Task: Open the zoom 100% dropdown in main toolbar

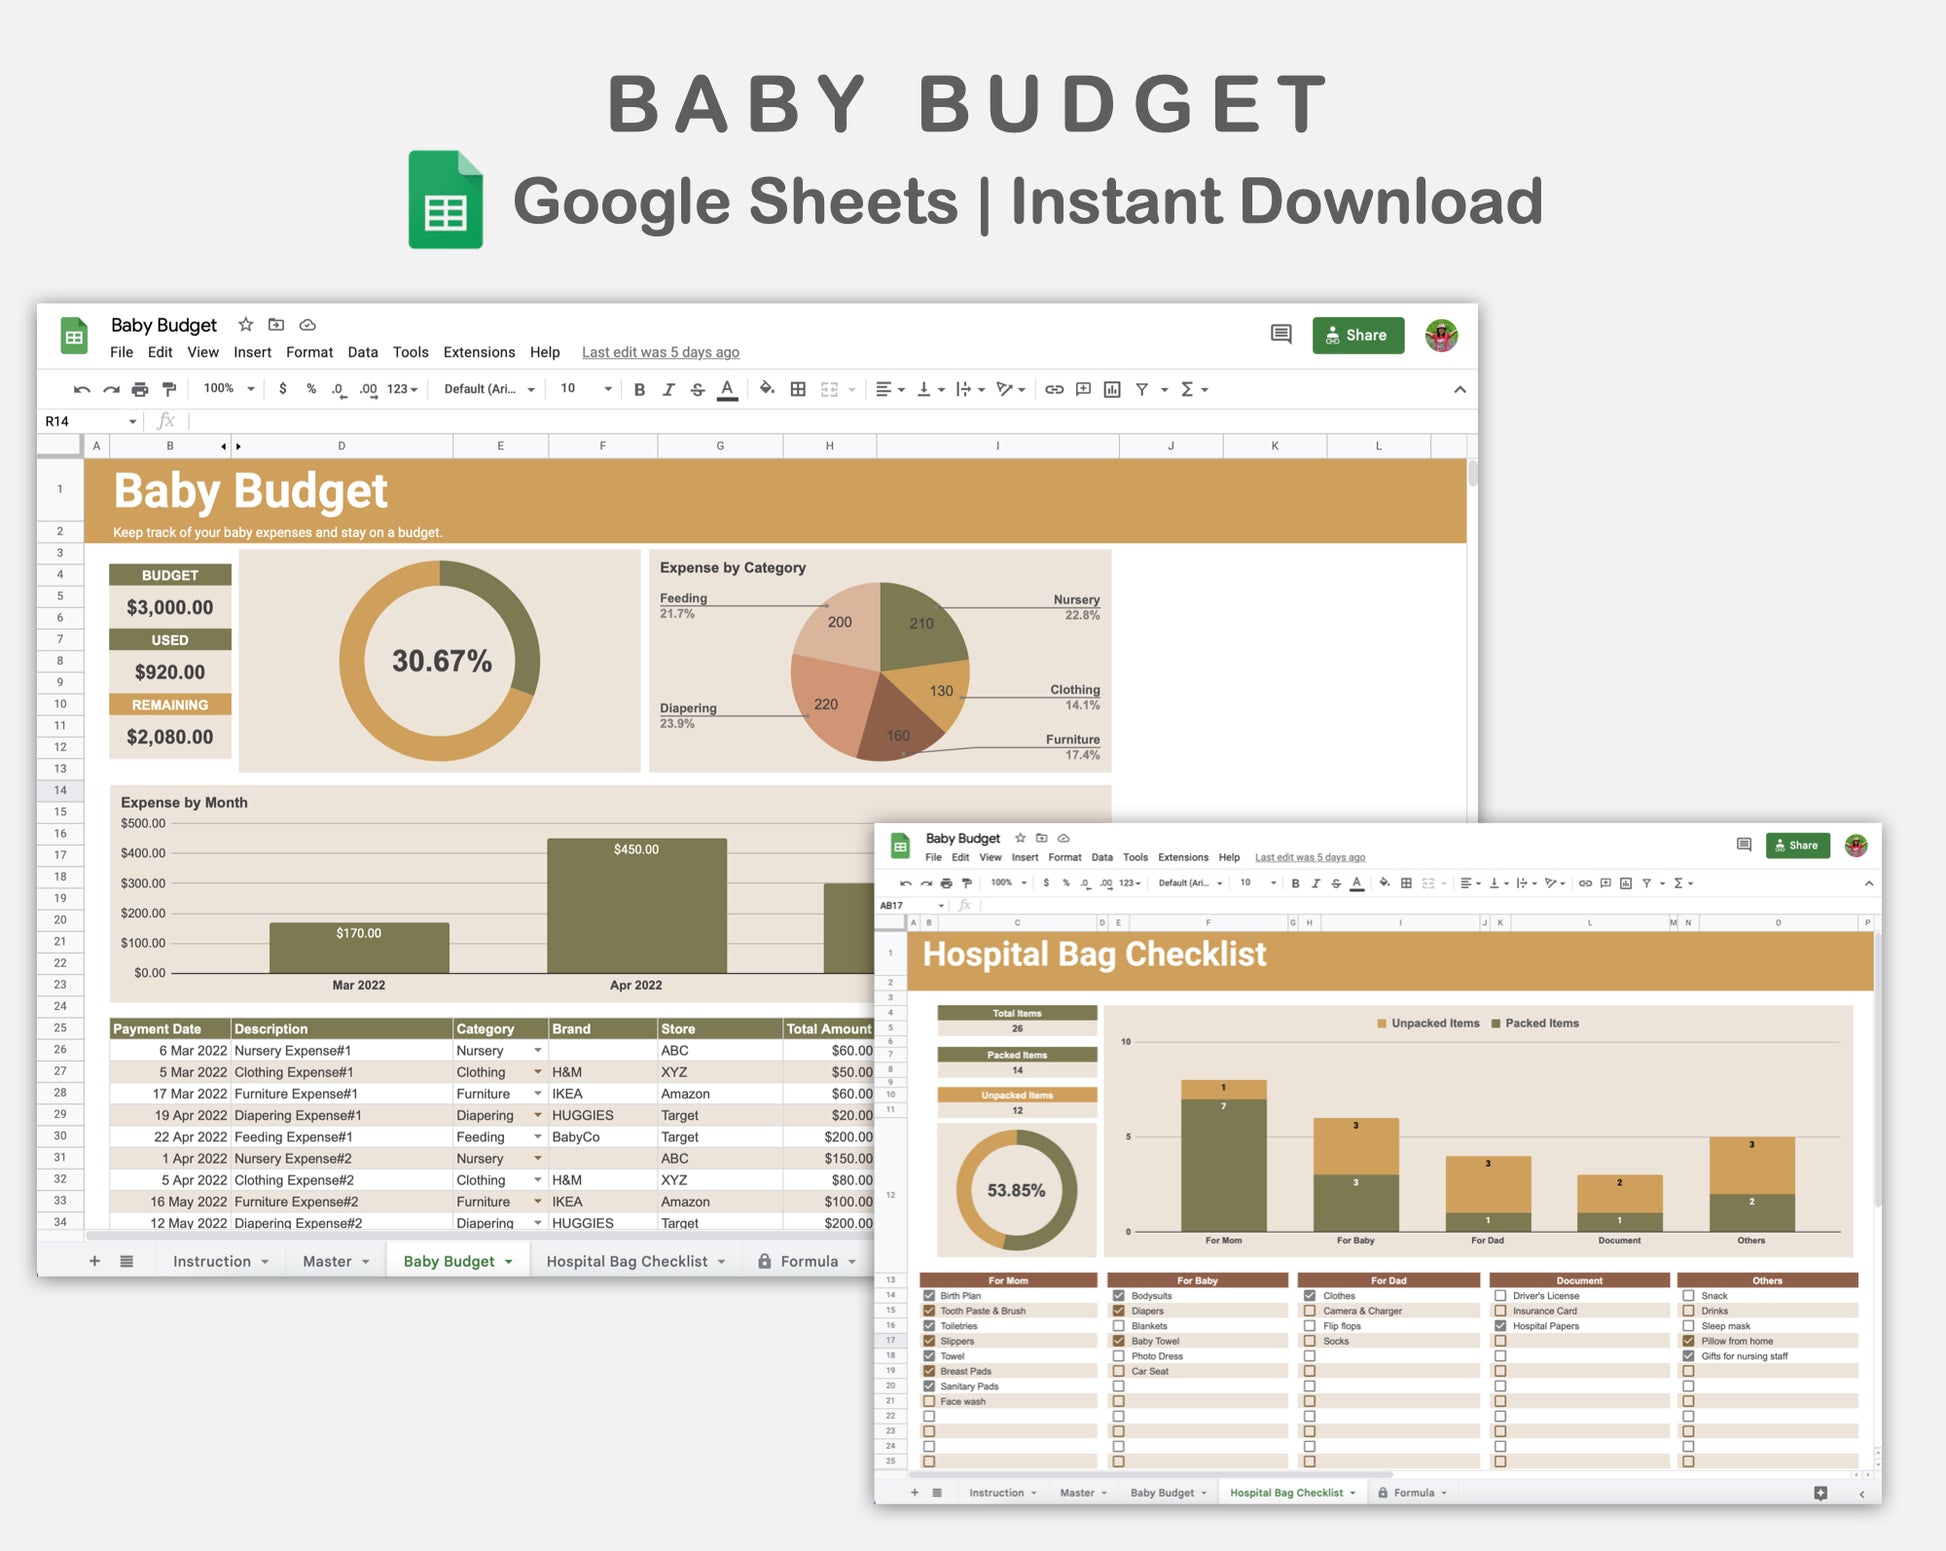Action: point(228,389)
